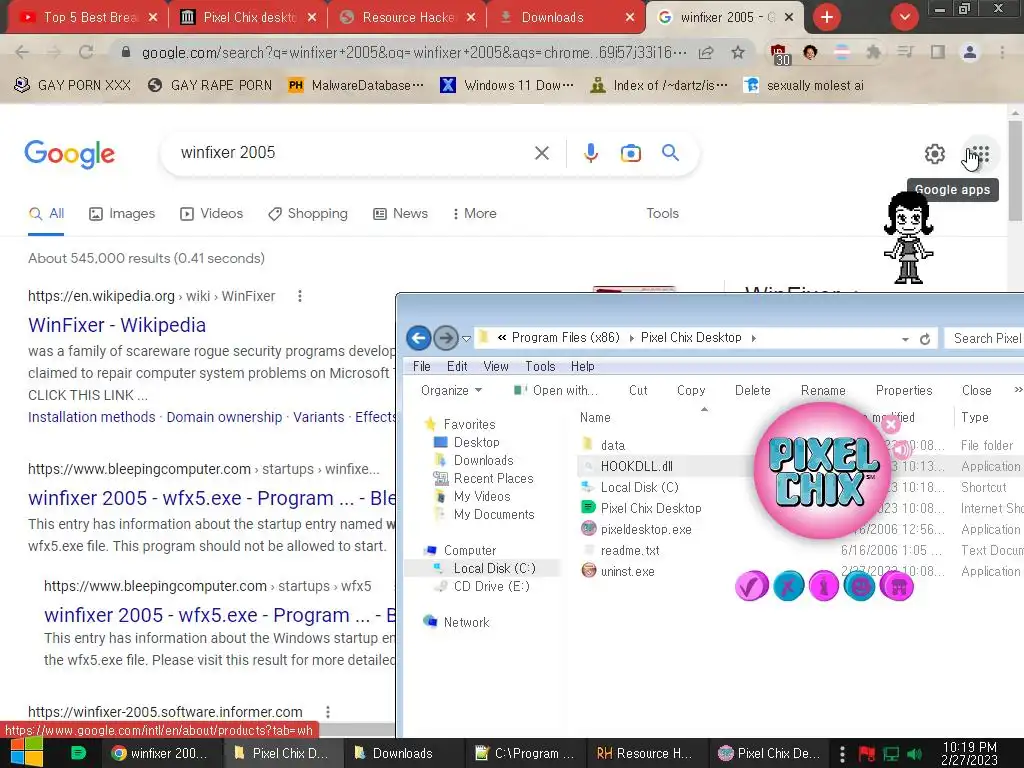This screenshot has width=1024, height=768.
Task: Open the WinFixer - Wikipedia result
Action: coord(117,325)
